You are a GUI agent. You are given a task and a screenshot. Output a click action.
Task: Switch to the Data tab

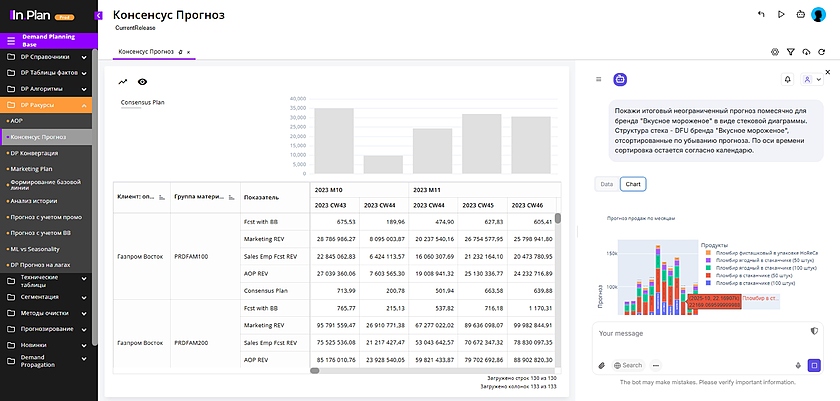[606, 184]
